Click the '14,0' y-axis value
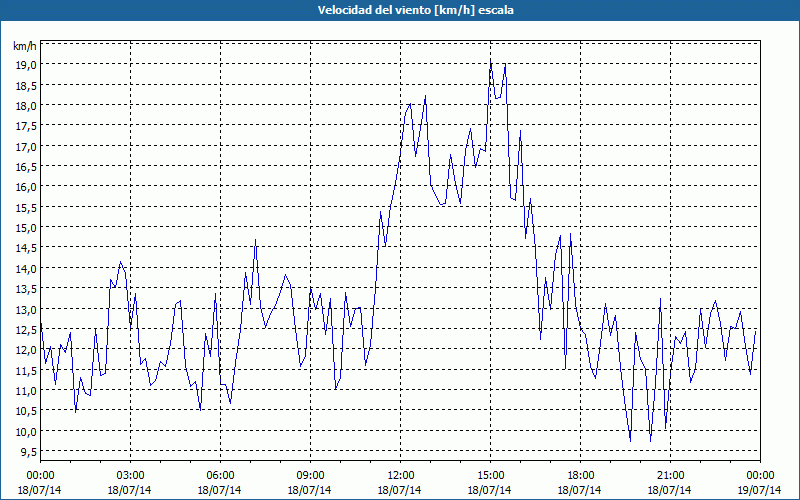This screenshot has height=500, width=800. click(25, 268)
